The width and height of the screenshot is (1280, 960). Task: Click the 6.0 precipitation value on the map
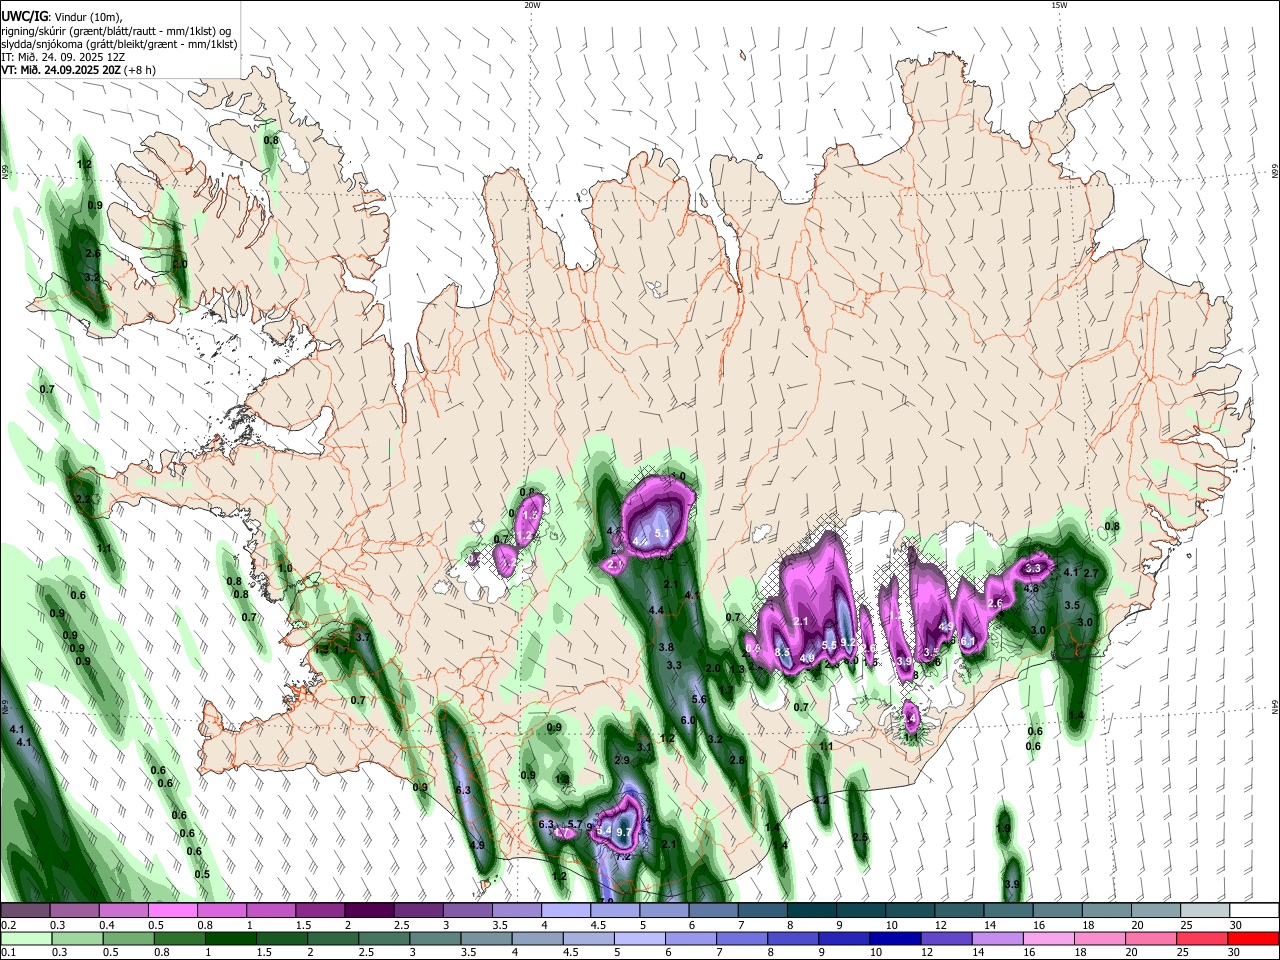688,720
